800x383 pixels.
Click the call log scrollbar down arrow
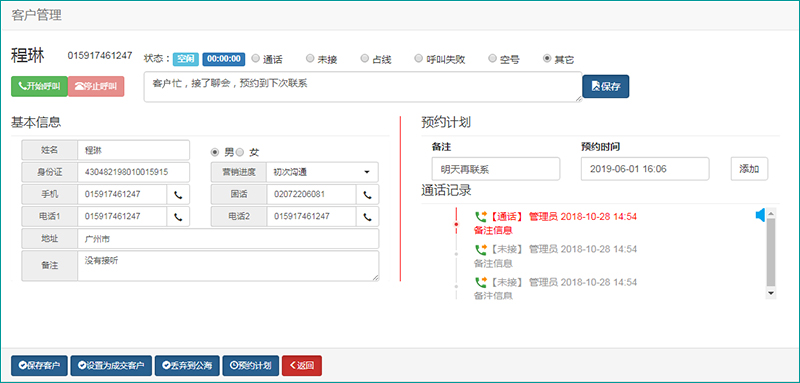pyautogui.click(x=771, y=293)
